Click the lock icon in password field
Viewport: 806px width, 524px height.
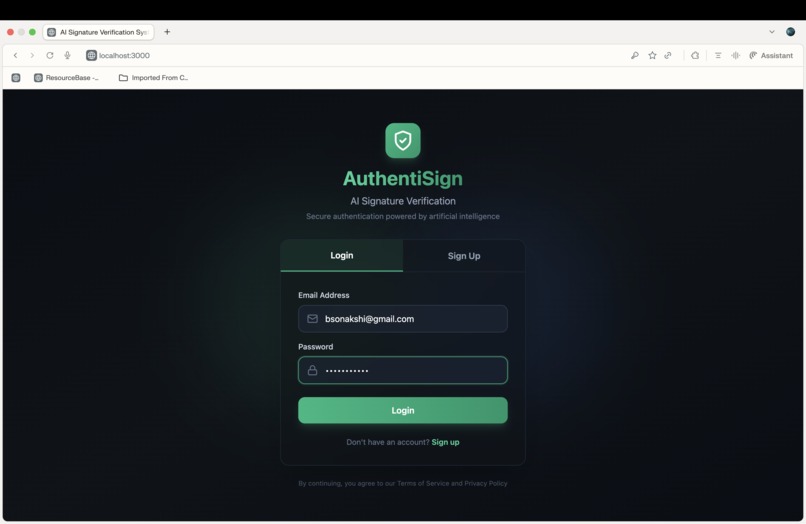313,370
